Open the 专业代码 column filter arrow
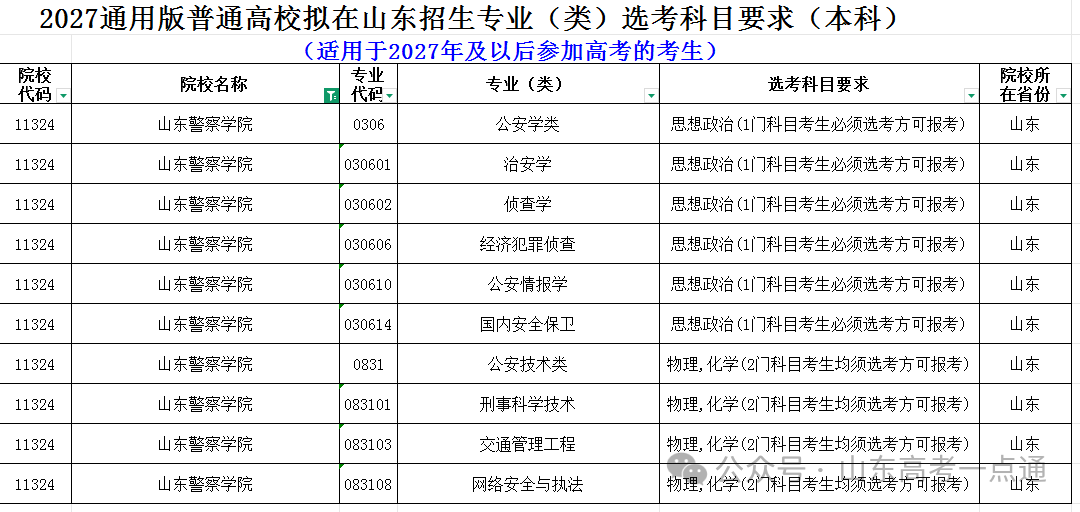The height and width of the screenshot is (512, 1080). coord(389,96)
